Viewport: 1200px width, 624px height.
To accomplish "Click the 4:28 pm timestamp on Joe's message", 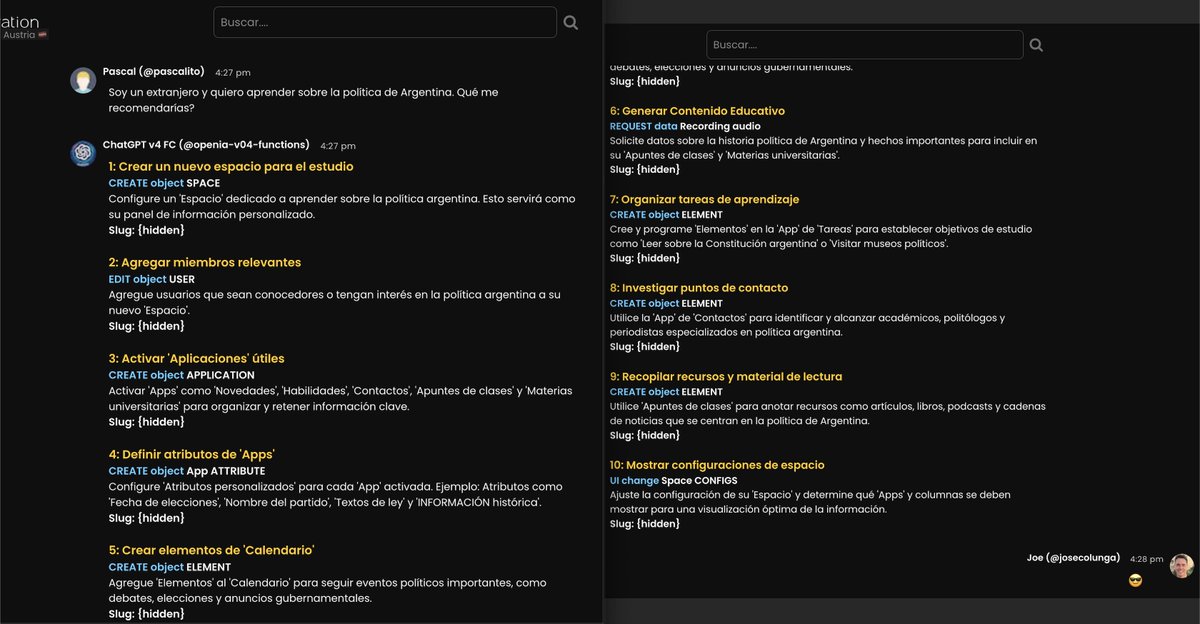I will [1147, 559].
